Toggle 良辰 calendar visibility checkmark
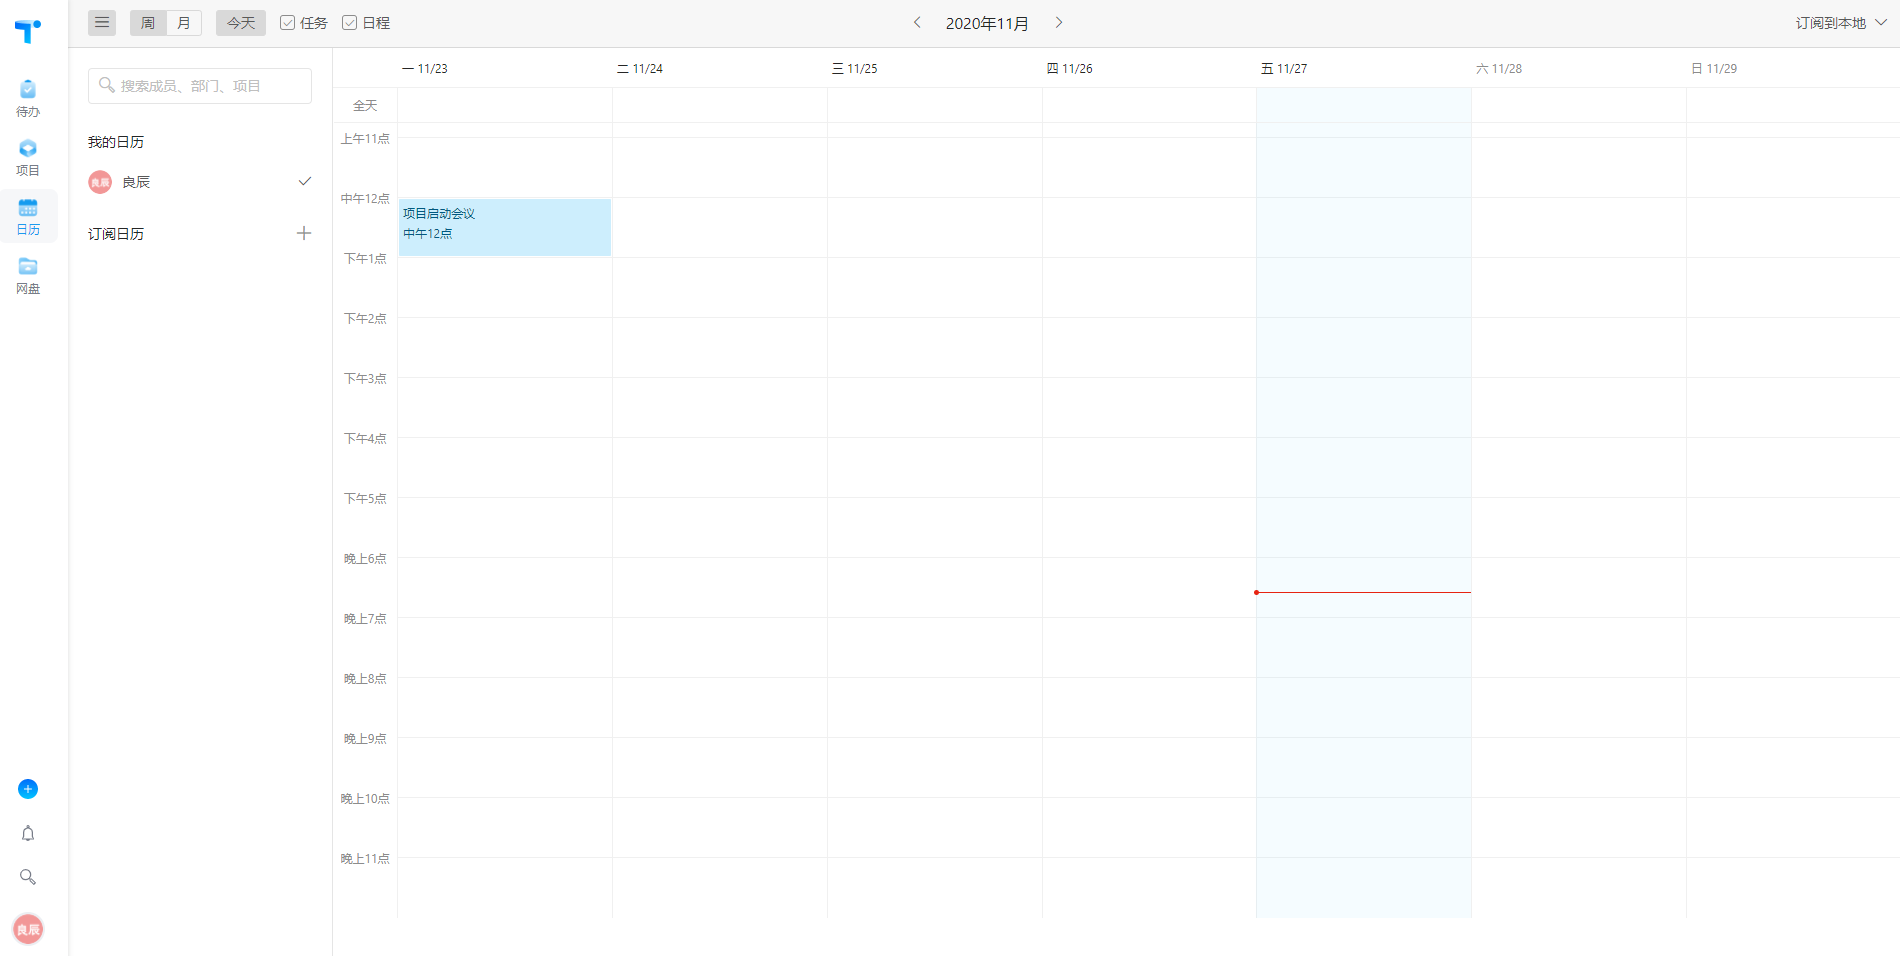The width and height of the screenshot is (1900, 956). [305, 181]
